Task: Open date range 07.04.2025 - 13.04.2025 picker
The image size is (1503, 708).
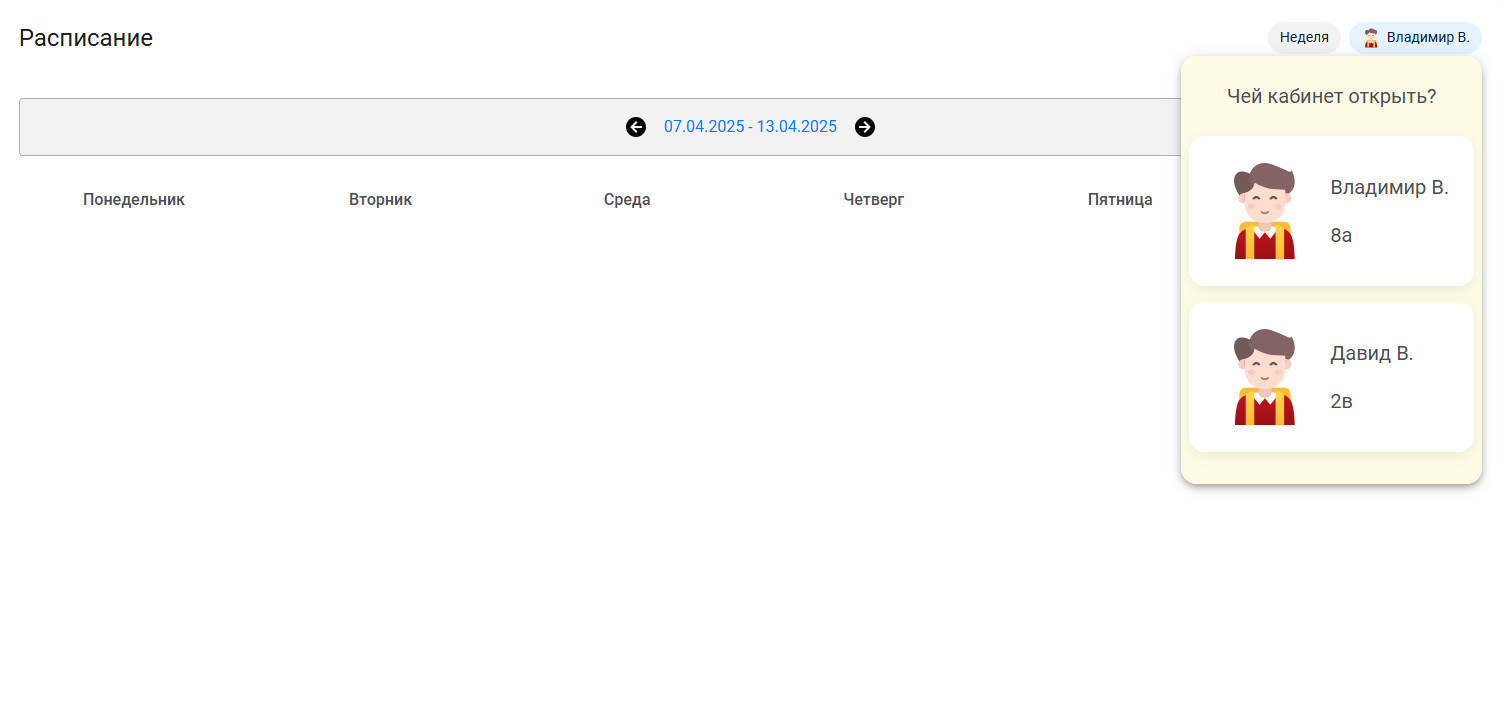Action: pyautogui.click(x=750, y=127)
